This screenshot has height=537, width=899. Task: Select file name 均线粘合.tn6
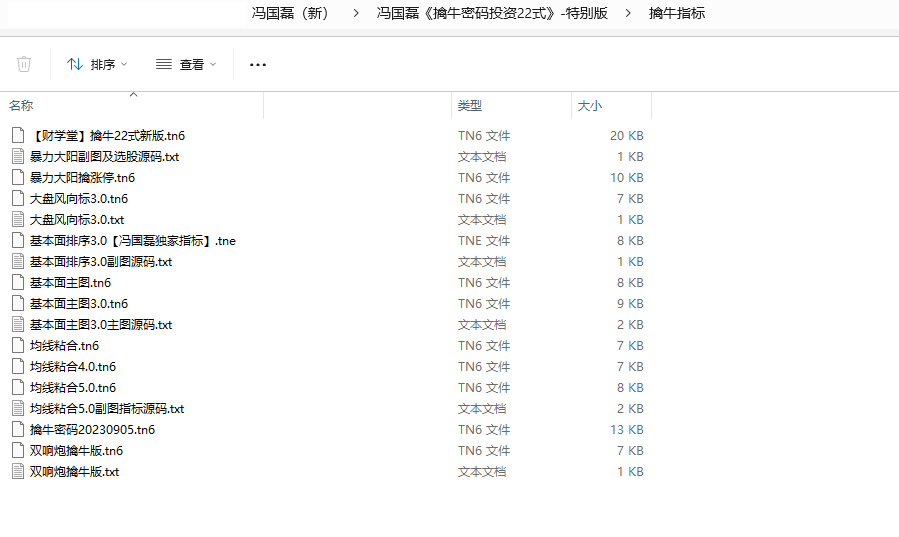(x=64, y=346)
